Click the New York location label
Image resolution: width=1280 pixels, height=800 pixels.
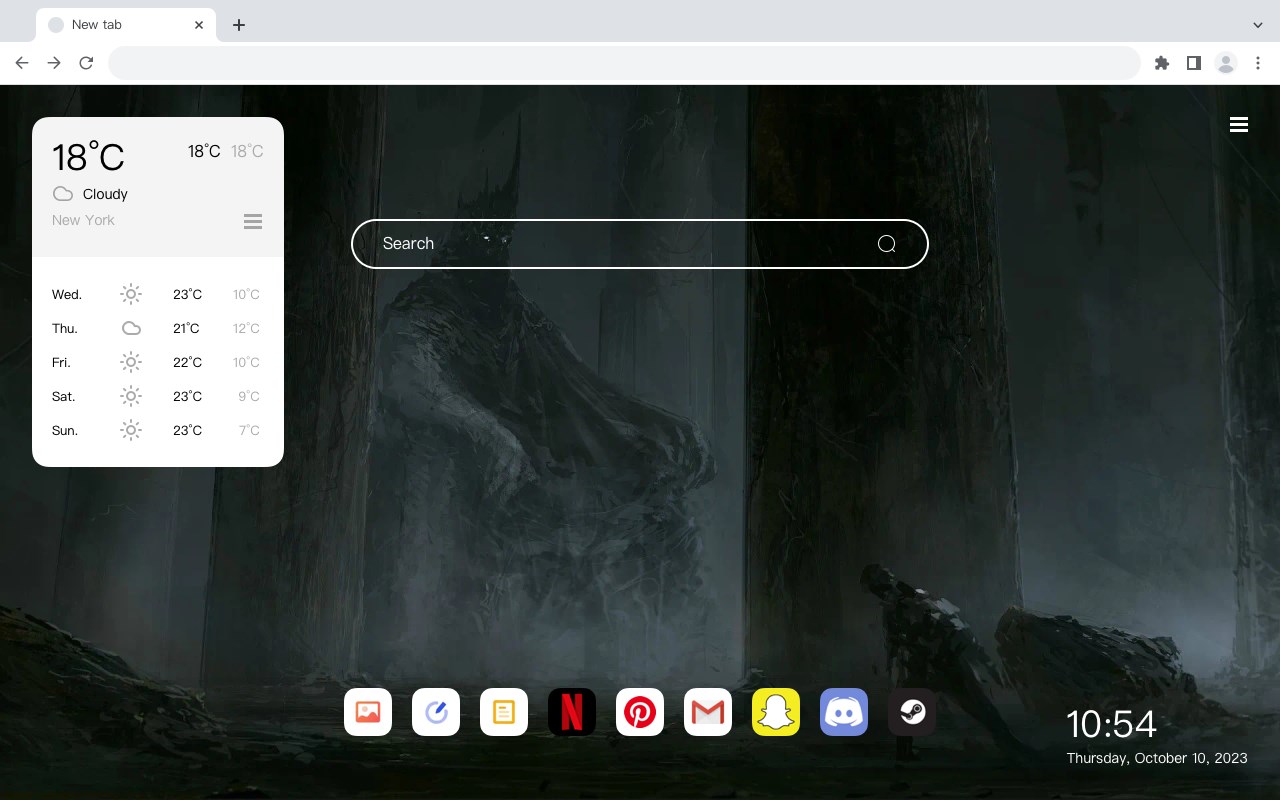click(83, 220)
